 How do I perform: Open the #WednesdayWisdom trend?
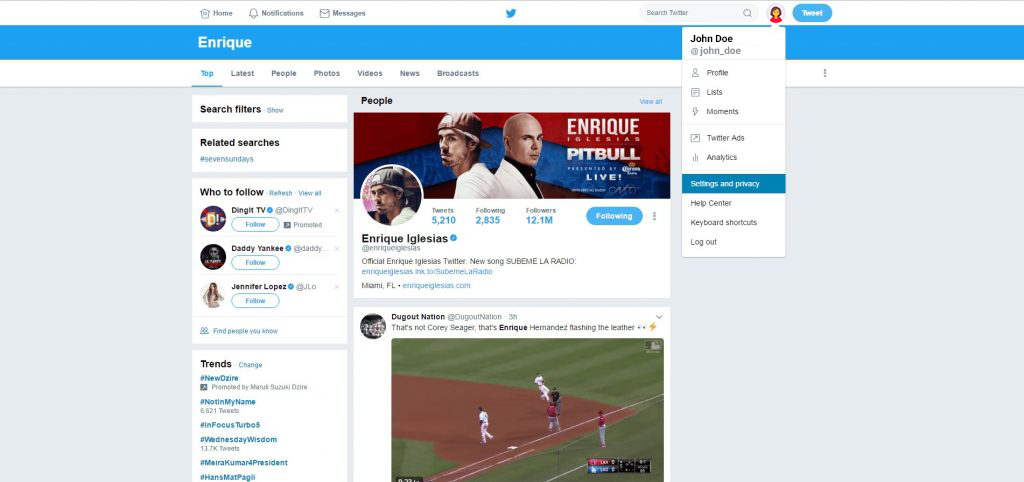coord(238,440)
